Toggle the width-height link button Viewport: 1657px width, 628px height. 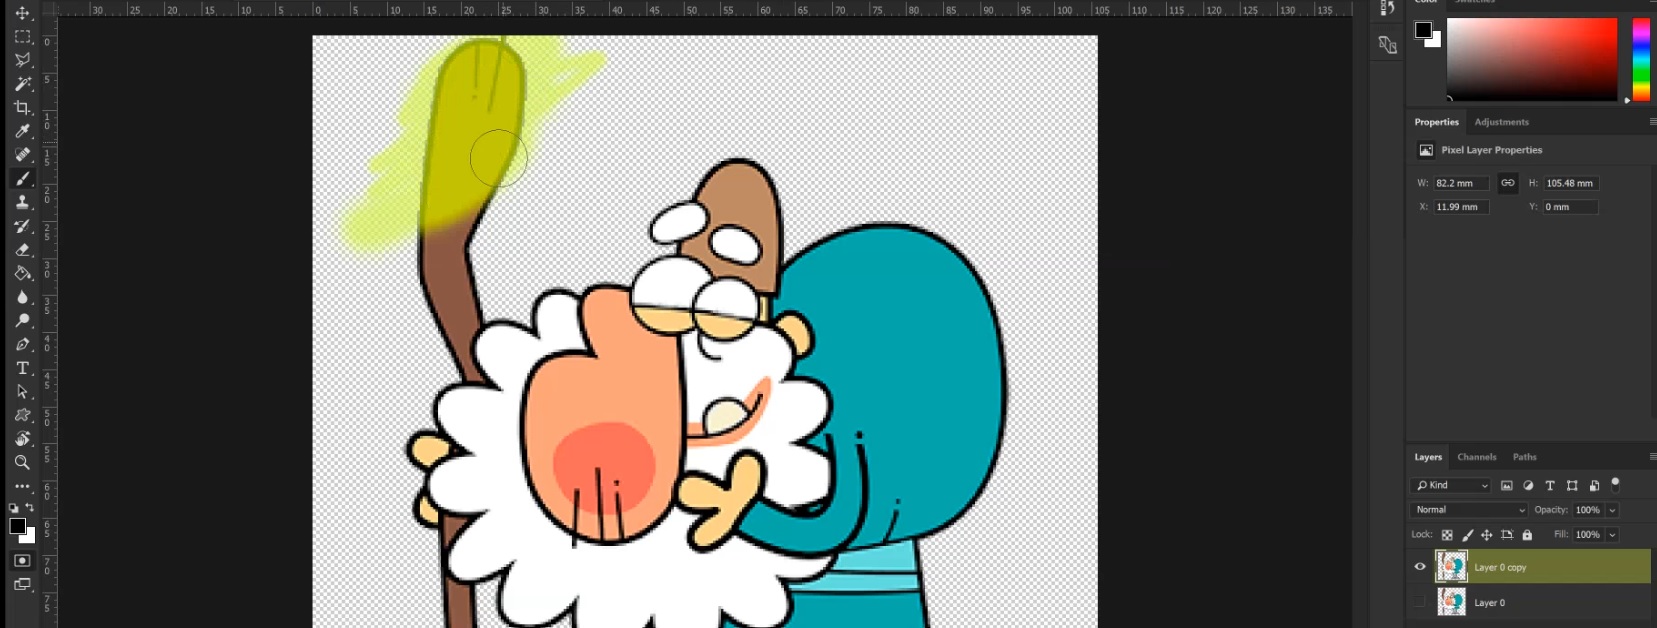[1508, 183]
